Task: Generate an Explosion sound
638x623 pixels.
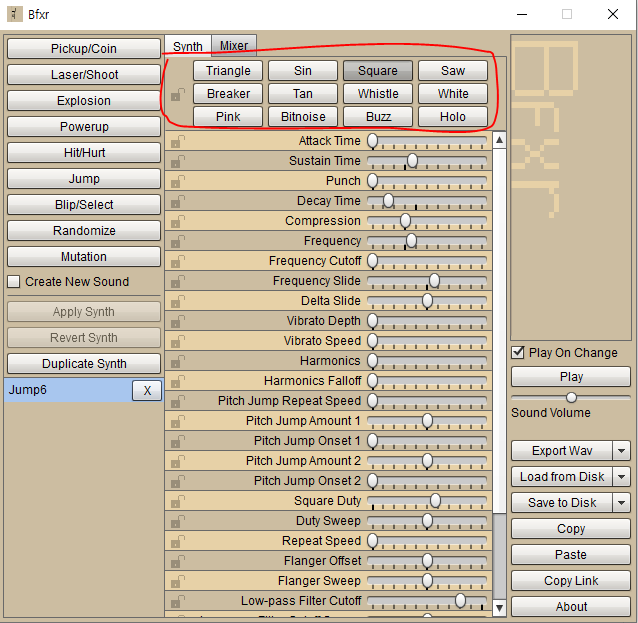Action: [x=84, y=101]
